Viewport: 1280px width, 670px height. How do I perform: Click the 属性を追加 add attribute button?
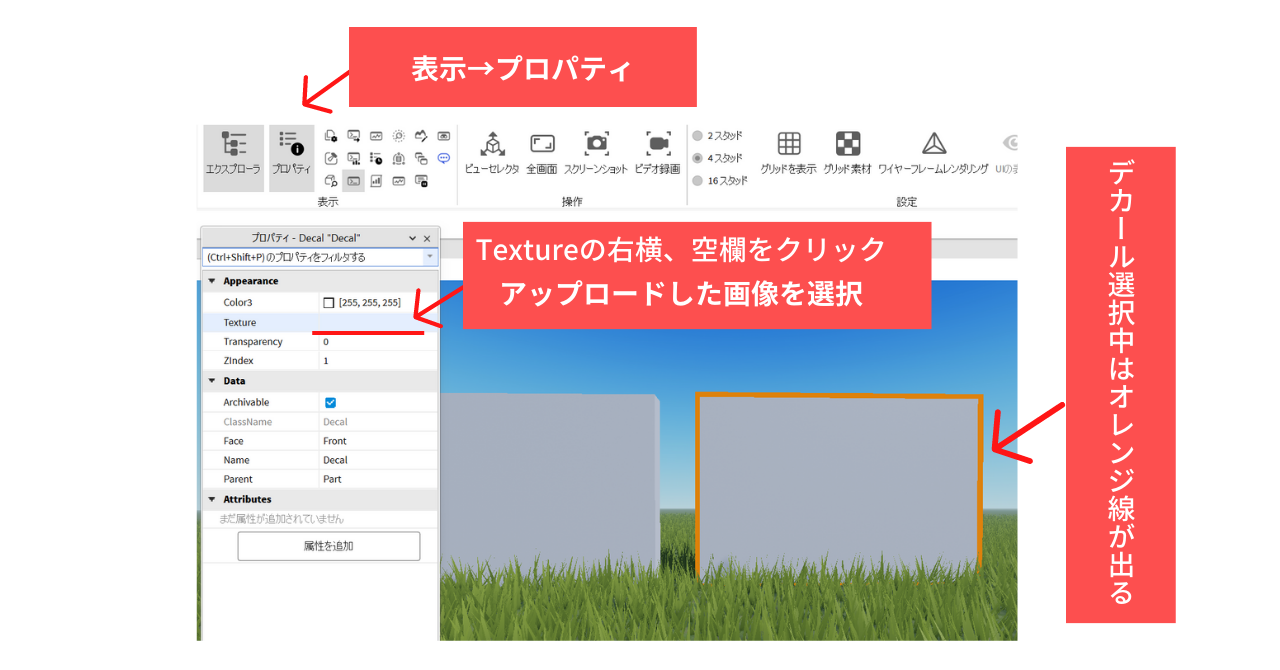[x=328, y=546]
